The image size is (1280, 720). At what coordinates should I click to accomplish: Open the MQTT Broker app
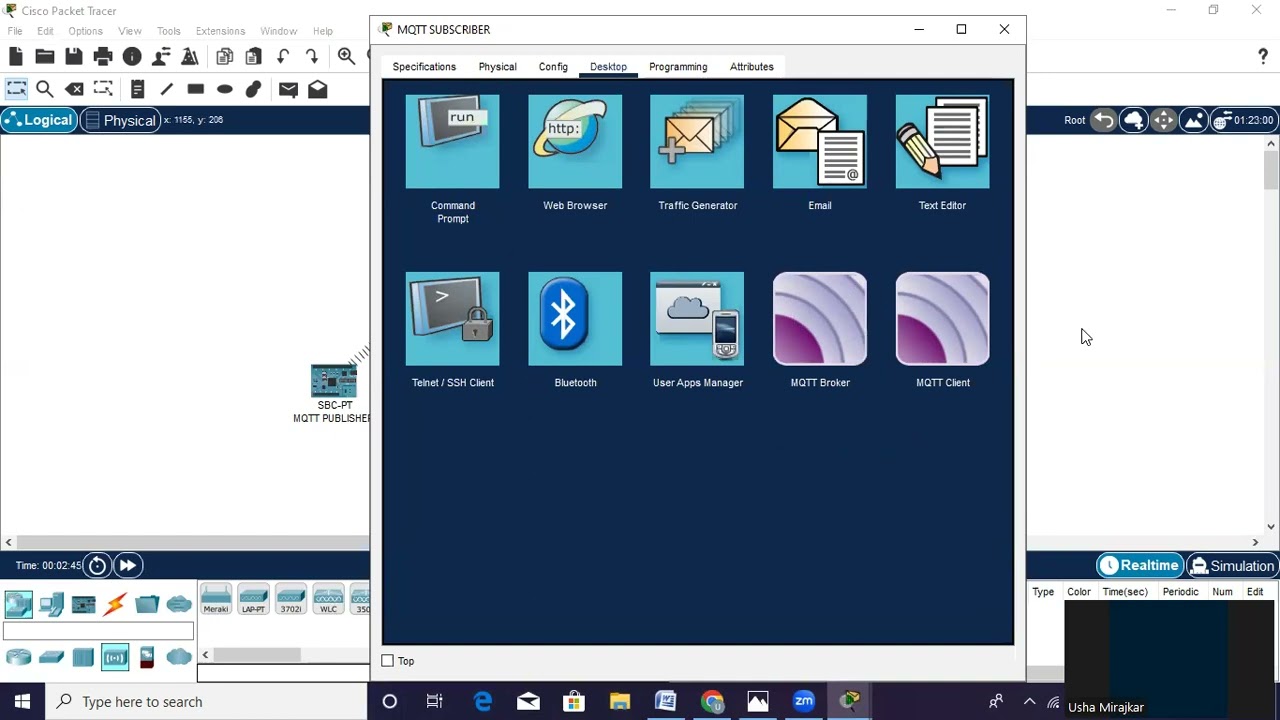pyautogui.click(x=820, y=319)
